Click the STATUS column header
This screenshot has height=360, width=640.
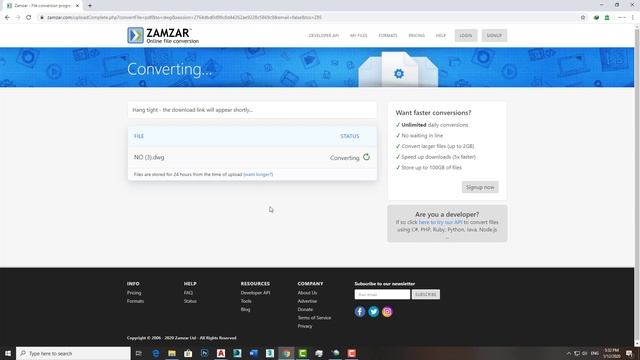[350, 136]
